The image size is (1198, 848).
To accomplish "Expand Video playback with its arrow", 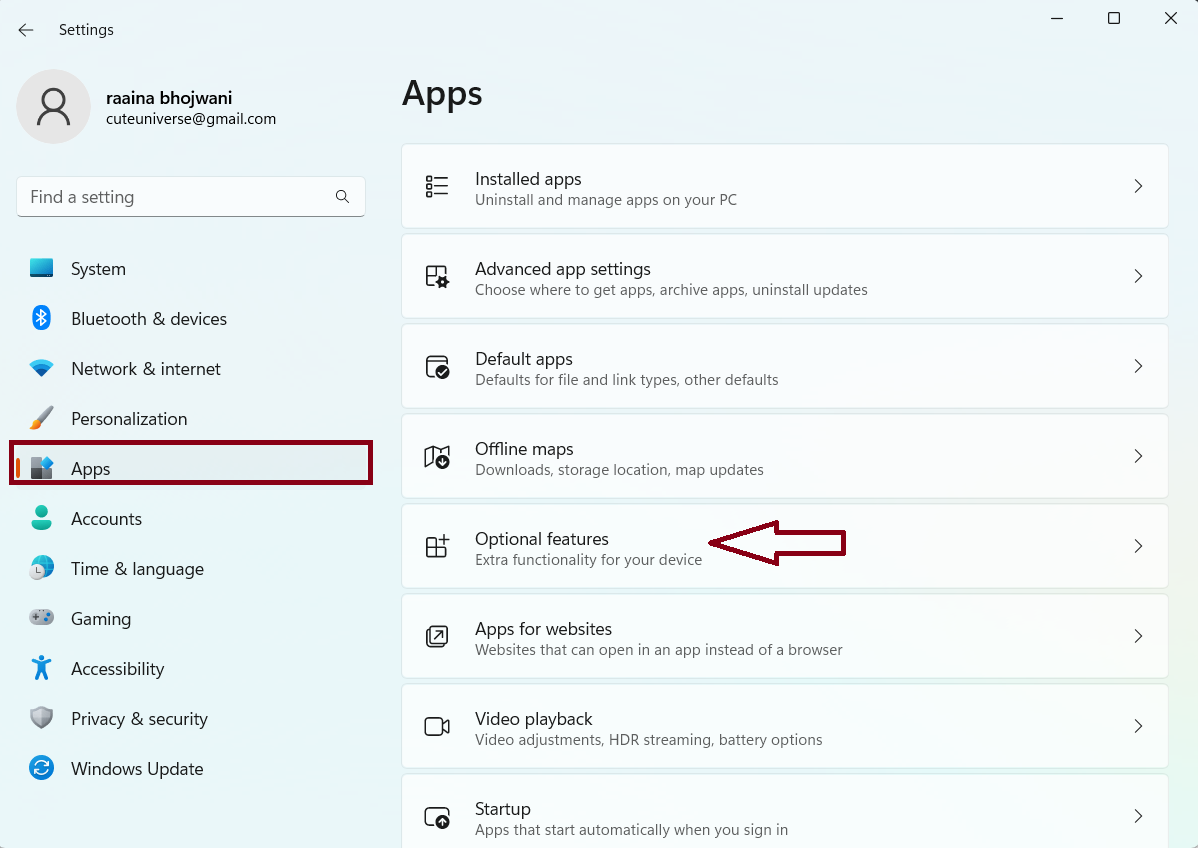I will tap(1138, 726).
